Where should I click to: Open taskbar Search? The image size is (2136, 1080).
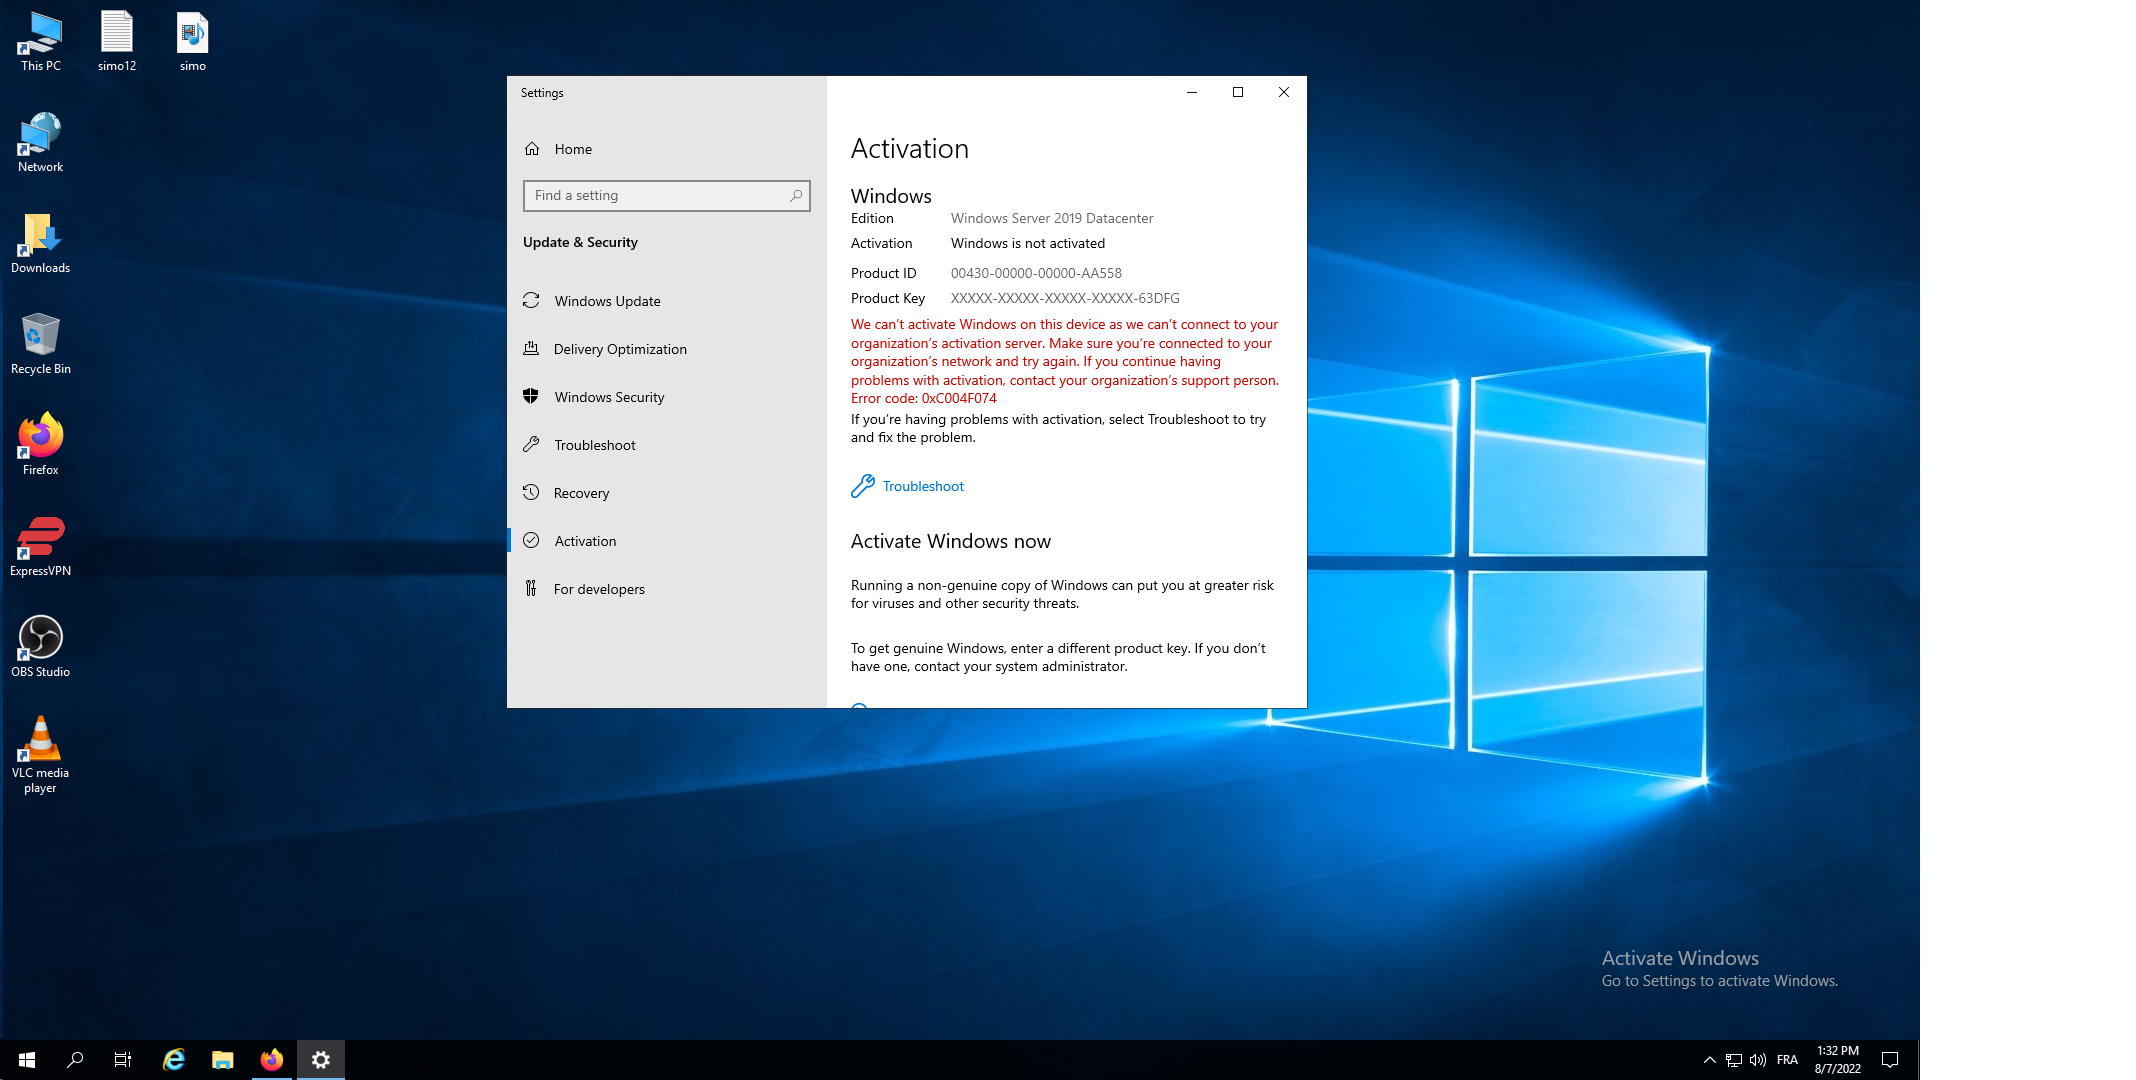tap(75, 1060)
